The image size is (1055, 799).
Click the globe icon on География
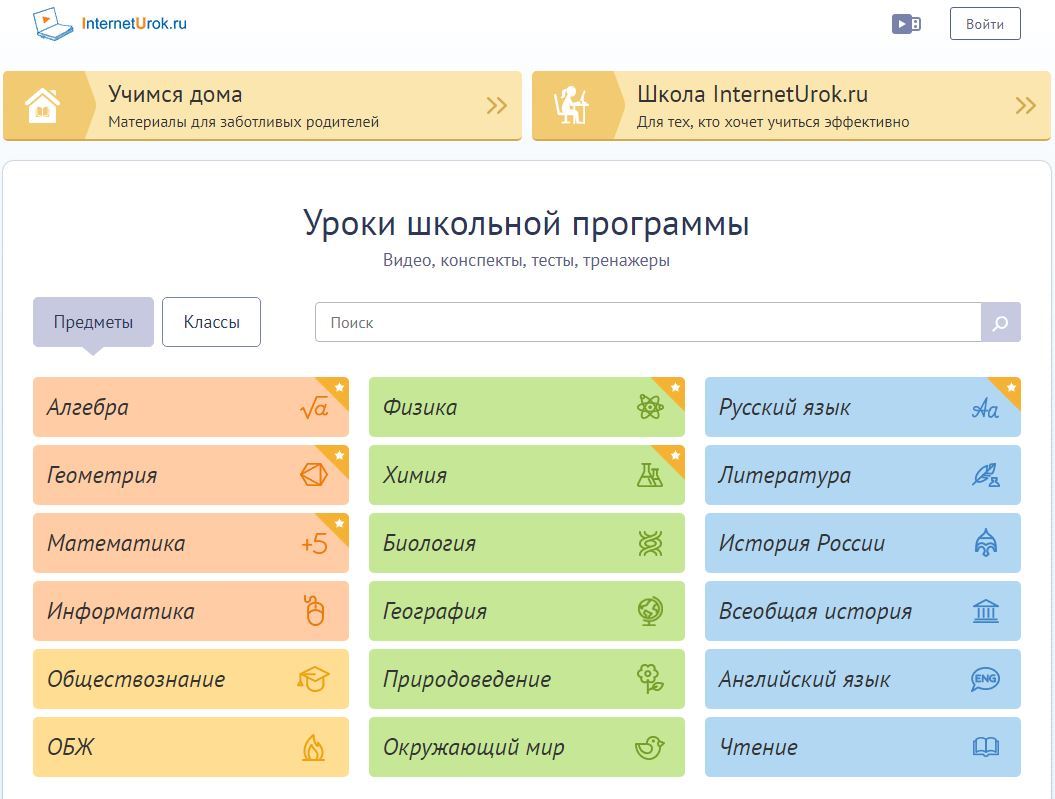pos(650,612)
